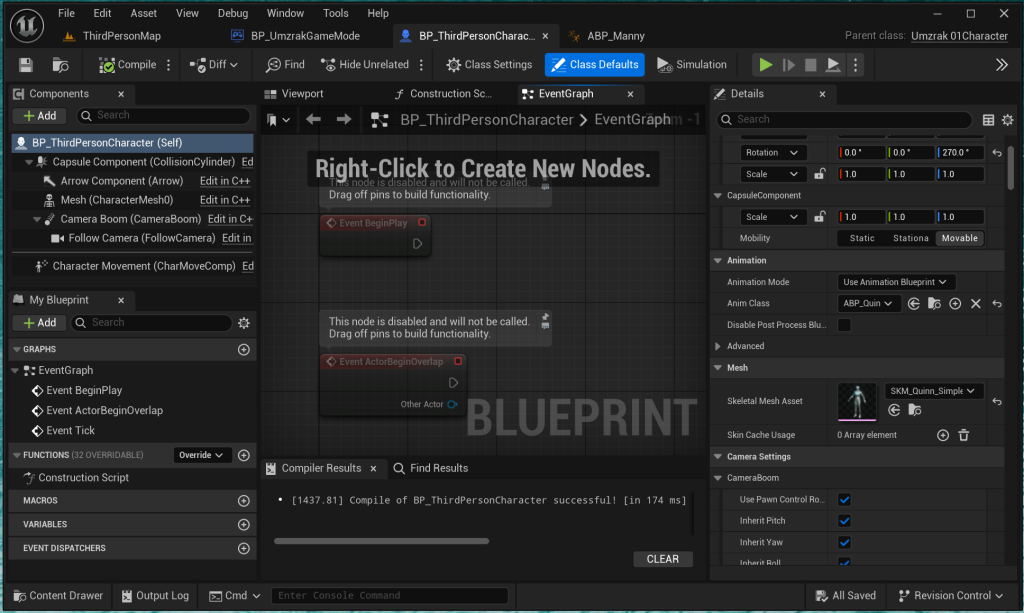Toggle Inherit Yaw checkbox
This screenshot has width=1024, height=613.
pyautogui.click(x=844, y=542)
